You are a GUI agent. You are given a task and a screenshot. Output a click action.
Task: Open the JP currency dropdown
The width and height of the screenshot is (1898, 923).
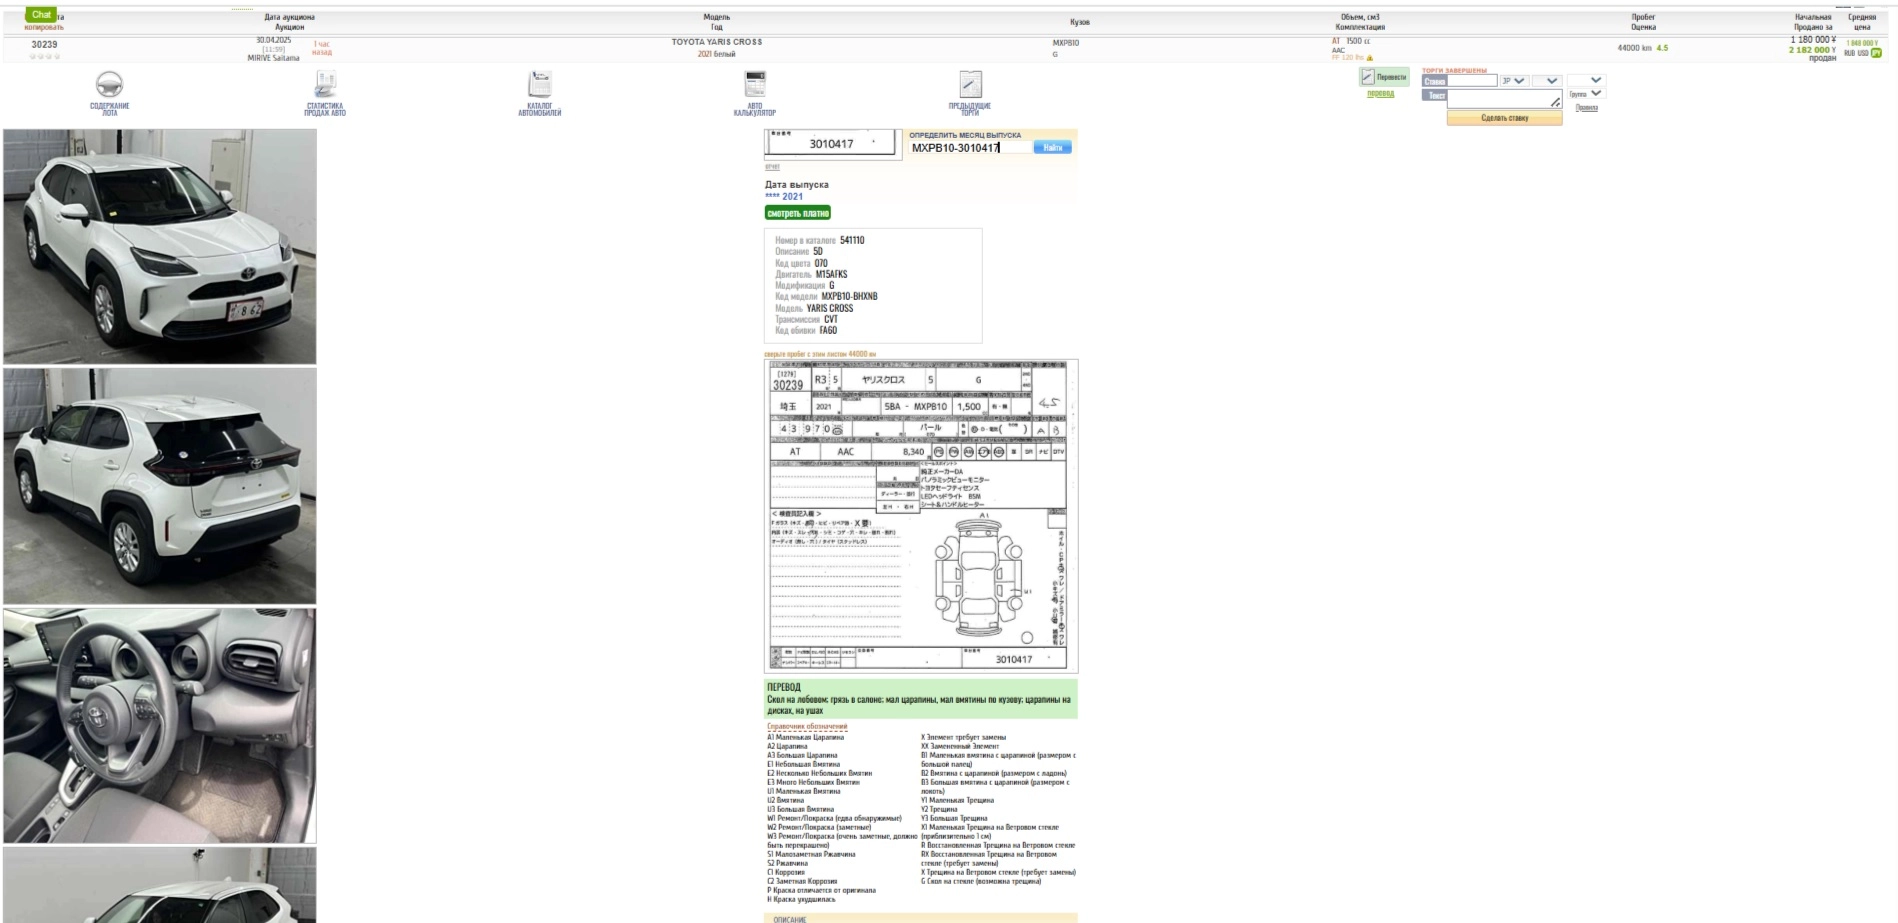click(1514, 81)
